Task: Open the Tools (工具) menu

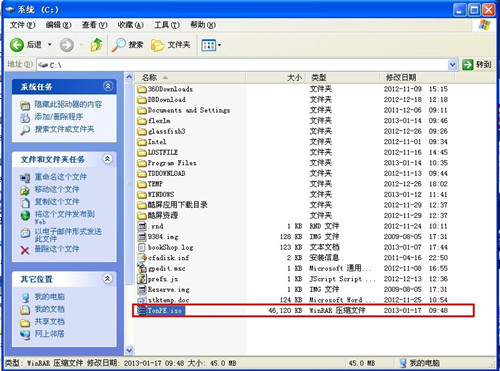Action: coord(167,25)
